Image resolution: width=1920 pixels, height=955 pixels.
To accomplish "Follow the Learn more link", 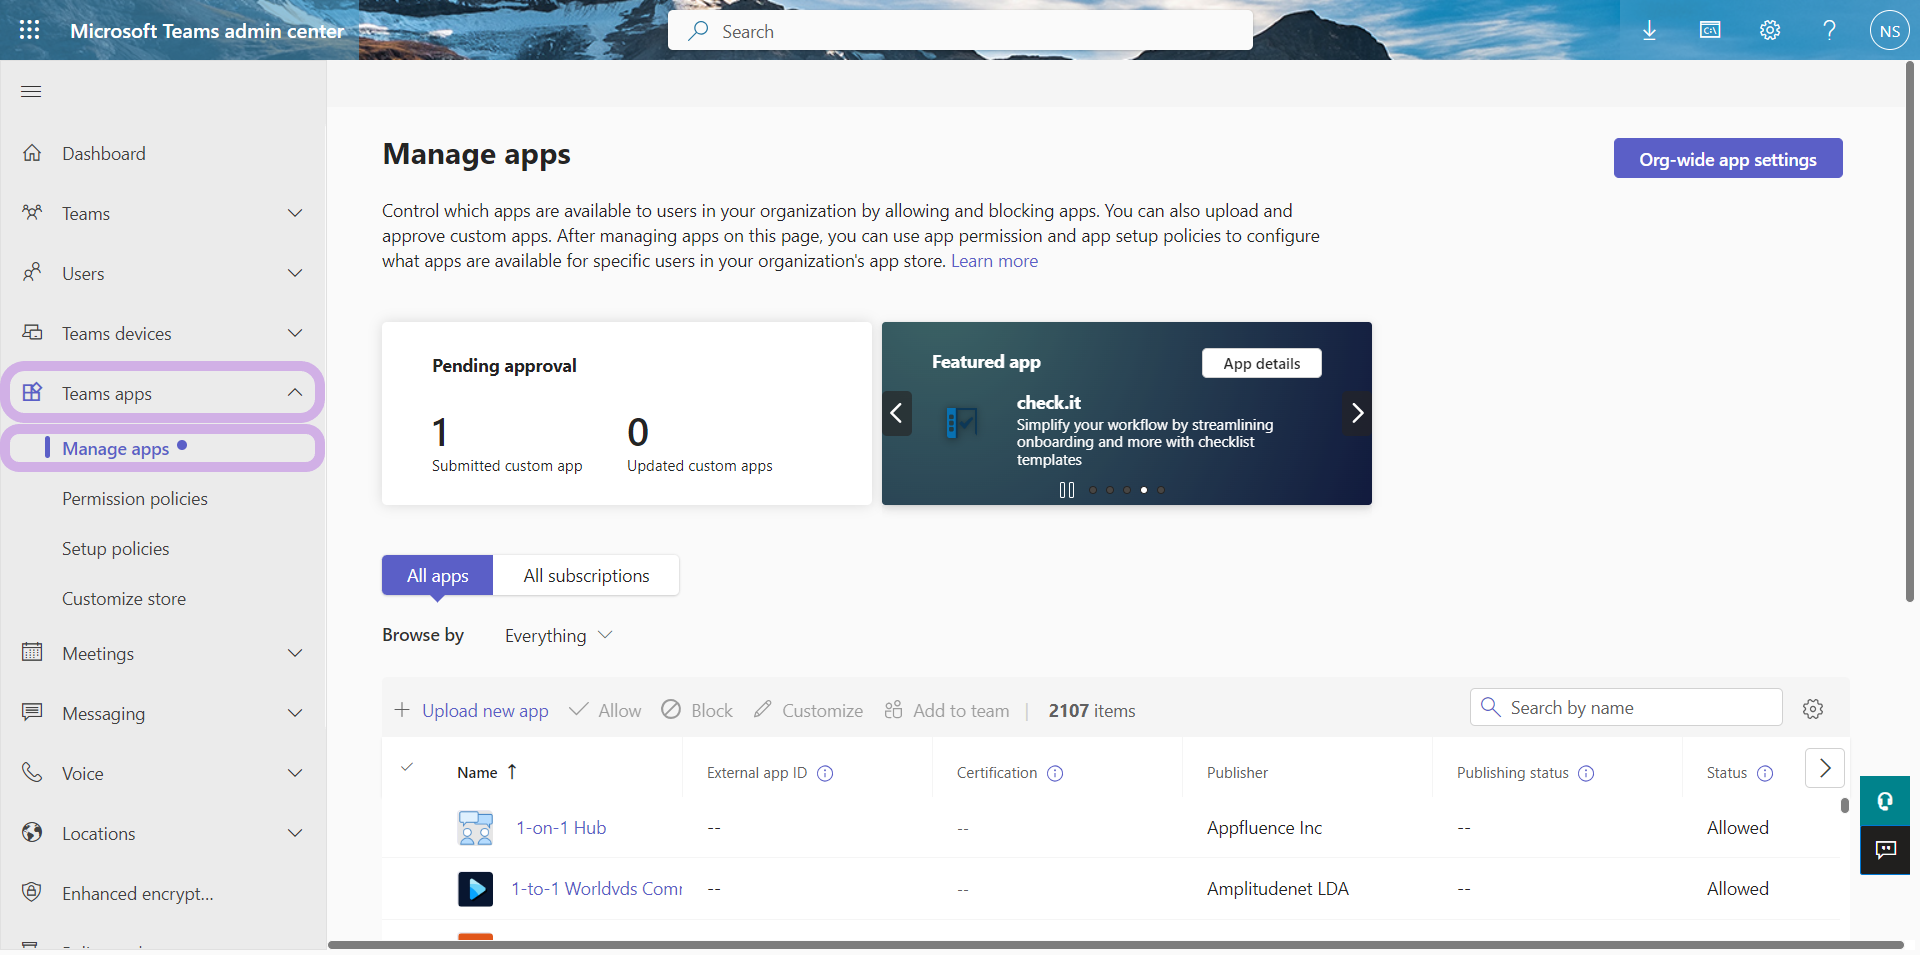I will tap(994, 261).
